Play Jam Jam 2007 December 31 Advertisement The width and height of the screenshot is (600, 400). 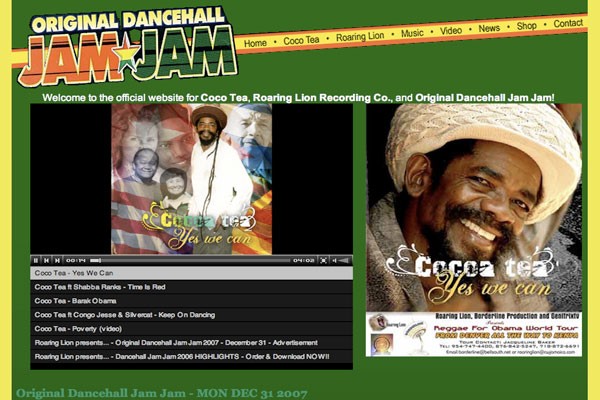coord(191,343)
